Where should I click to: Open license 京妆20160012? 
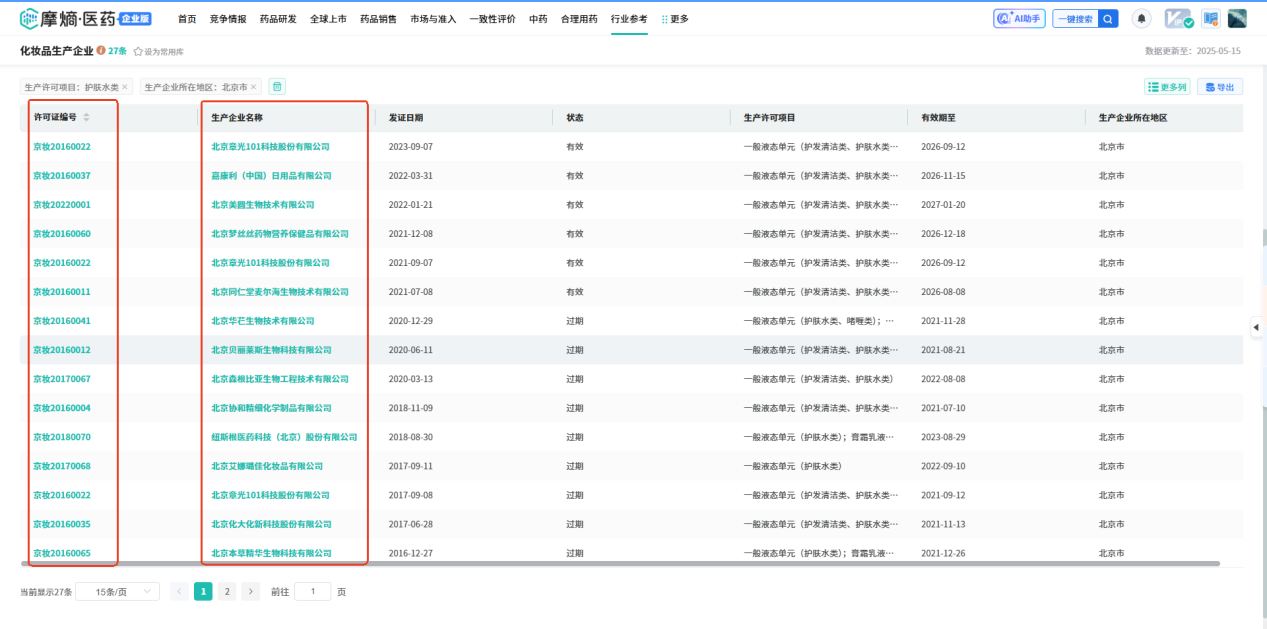pos(62,350)
